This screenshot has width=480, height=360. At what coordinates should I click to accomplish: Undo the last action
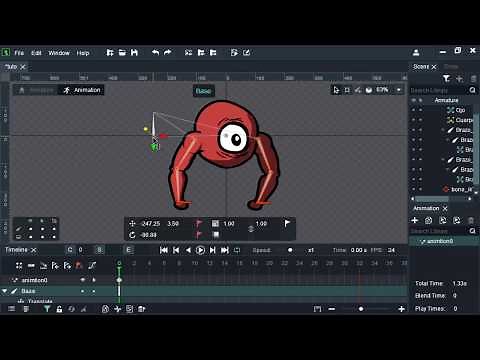(x=155, y=52)
